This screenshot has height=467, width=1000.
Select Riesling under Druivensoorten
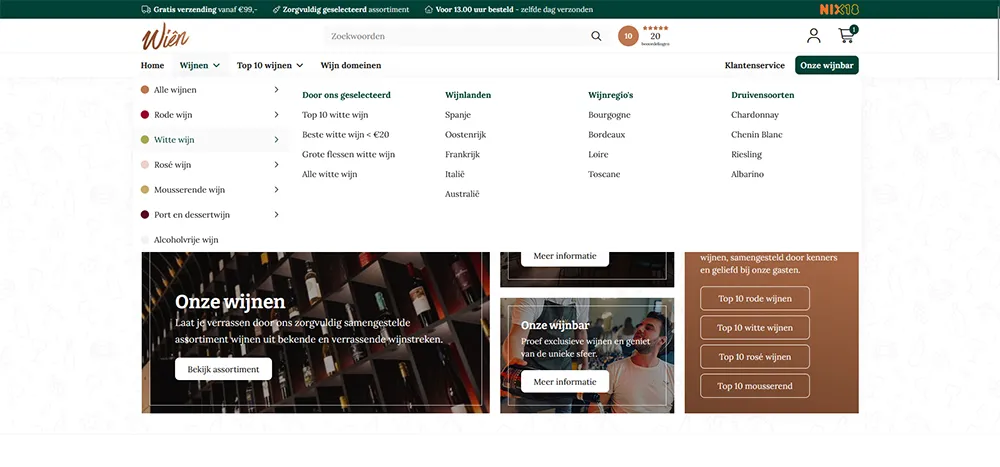tap(746, 154)
